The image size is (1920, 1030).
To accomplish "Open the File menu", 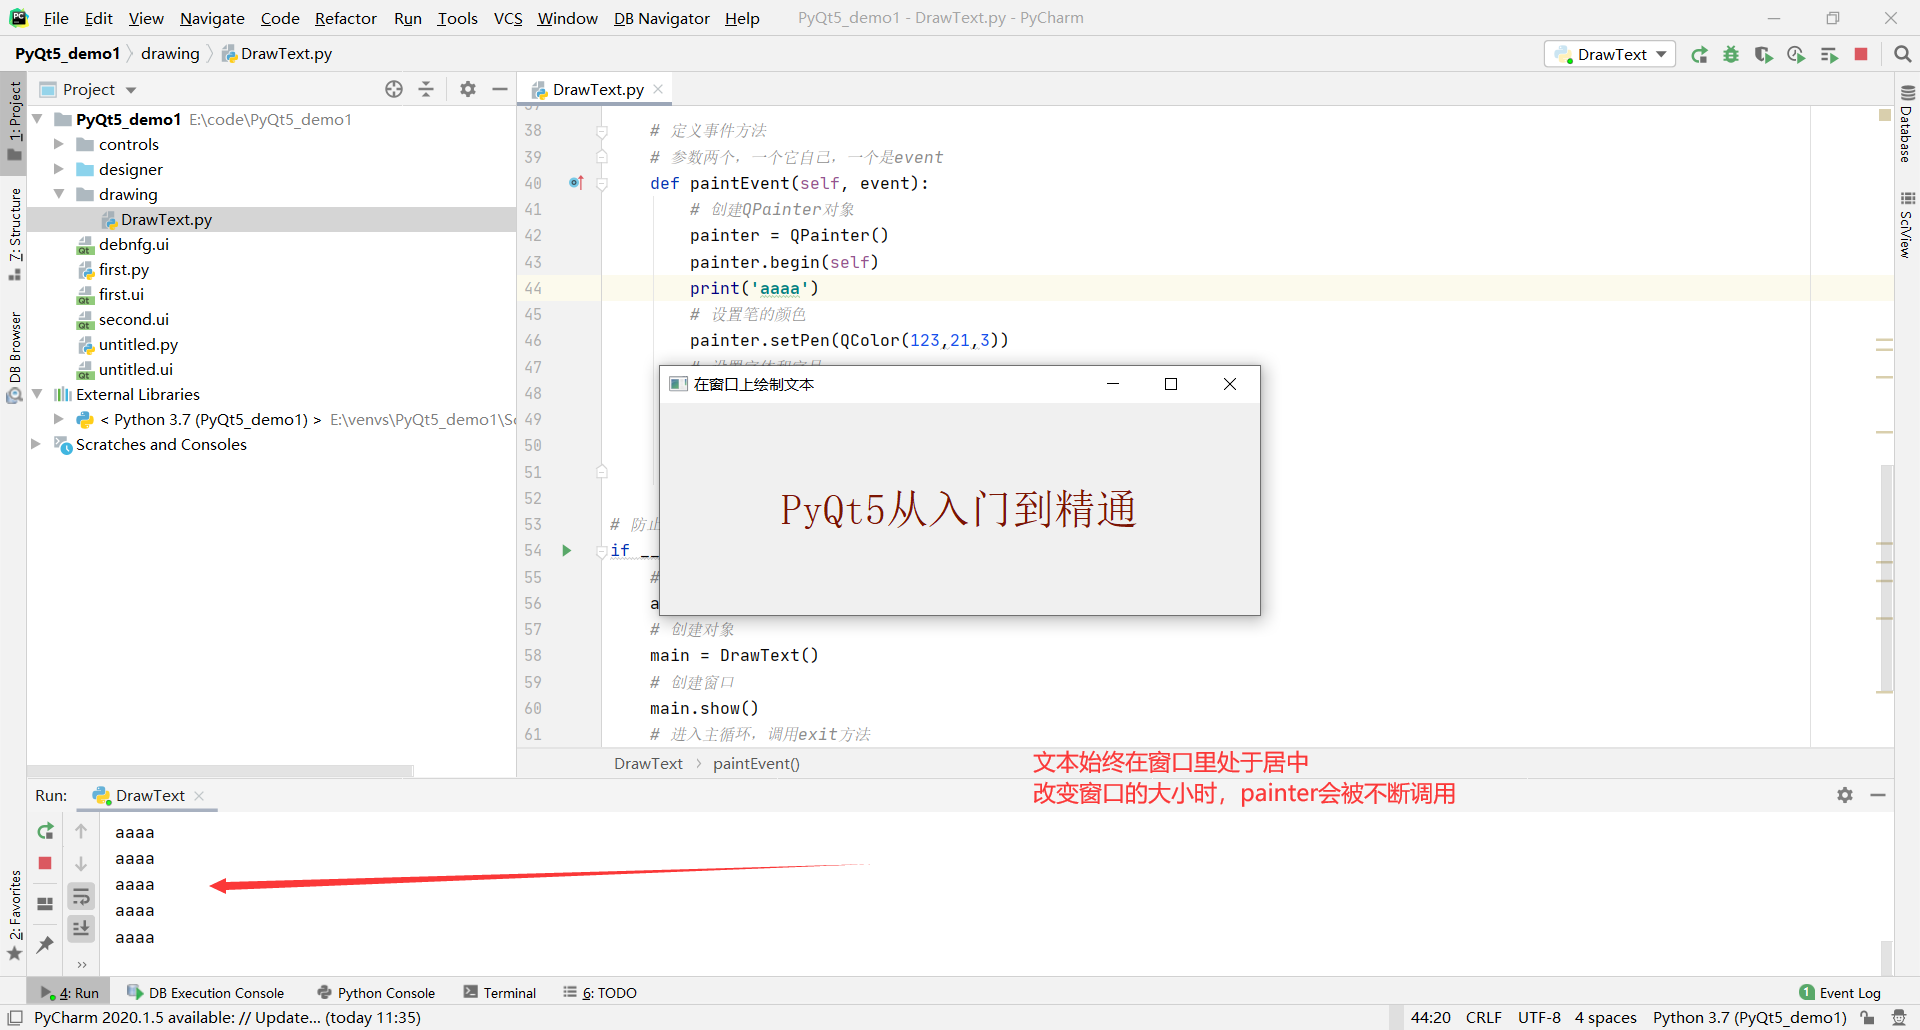I will point(56,18).
